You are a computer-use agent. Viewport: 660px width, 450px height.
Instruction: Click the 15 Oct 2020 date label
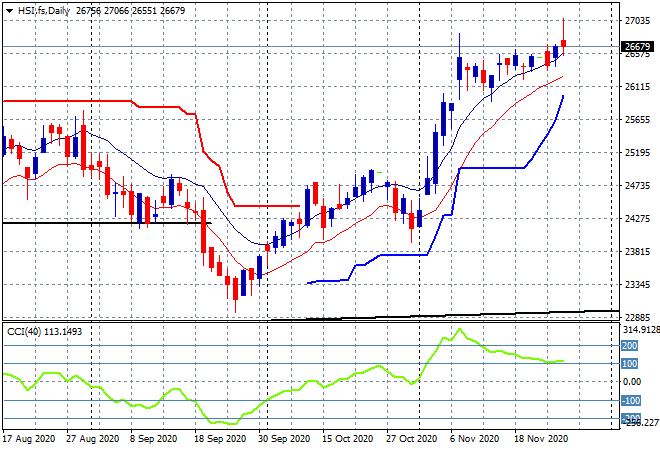(x=347, y=439)
